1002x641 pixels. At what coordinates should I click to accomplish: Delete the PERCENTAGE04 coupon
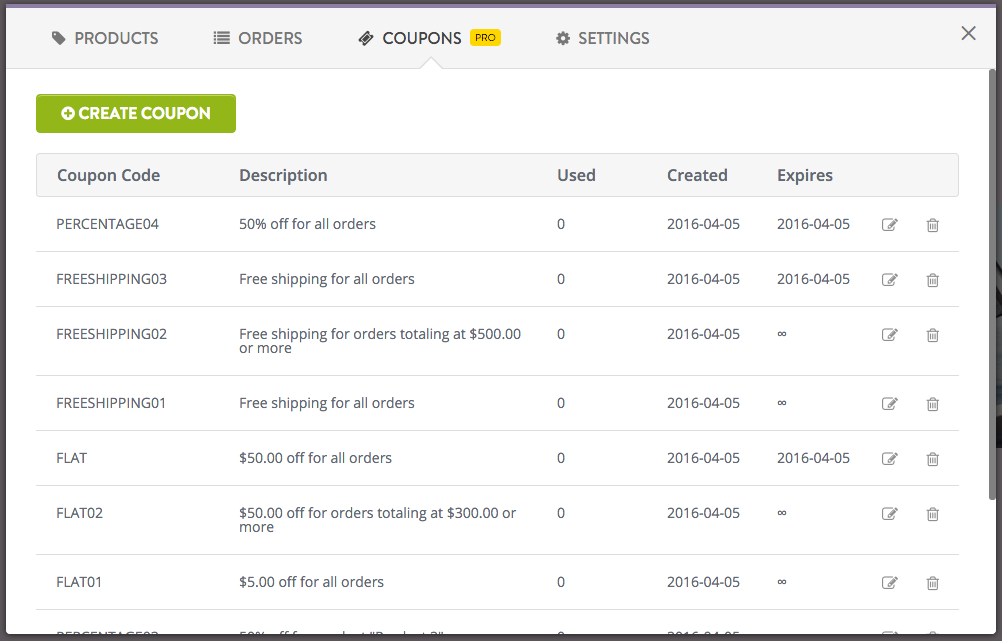pyautogui.click(x=932, y=224)
